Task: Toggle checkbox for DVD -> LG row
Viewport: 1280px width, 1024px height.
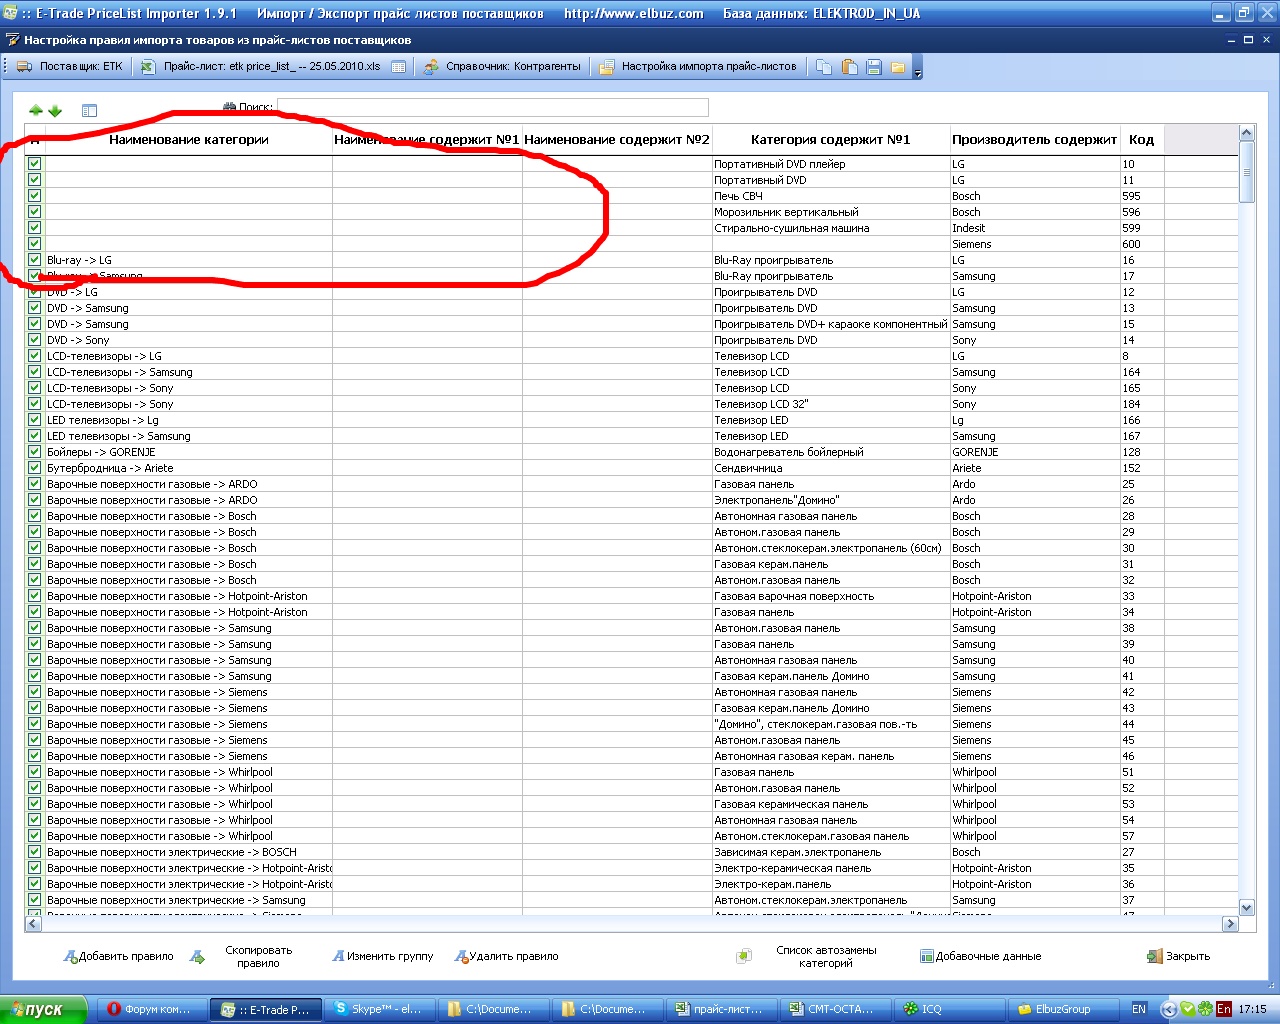Action: (35, 292)
